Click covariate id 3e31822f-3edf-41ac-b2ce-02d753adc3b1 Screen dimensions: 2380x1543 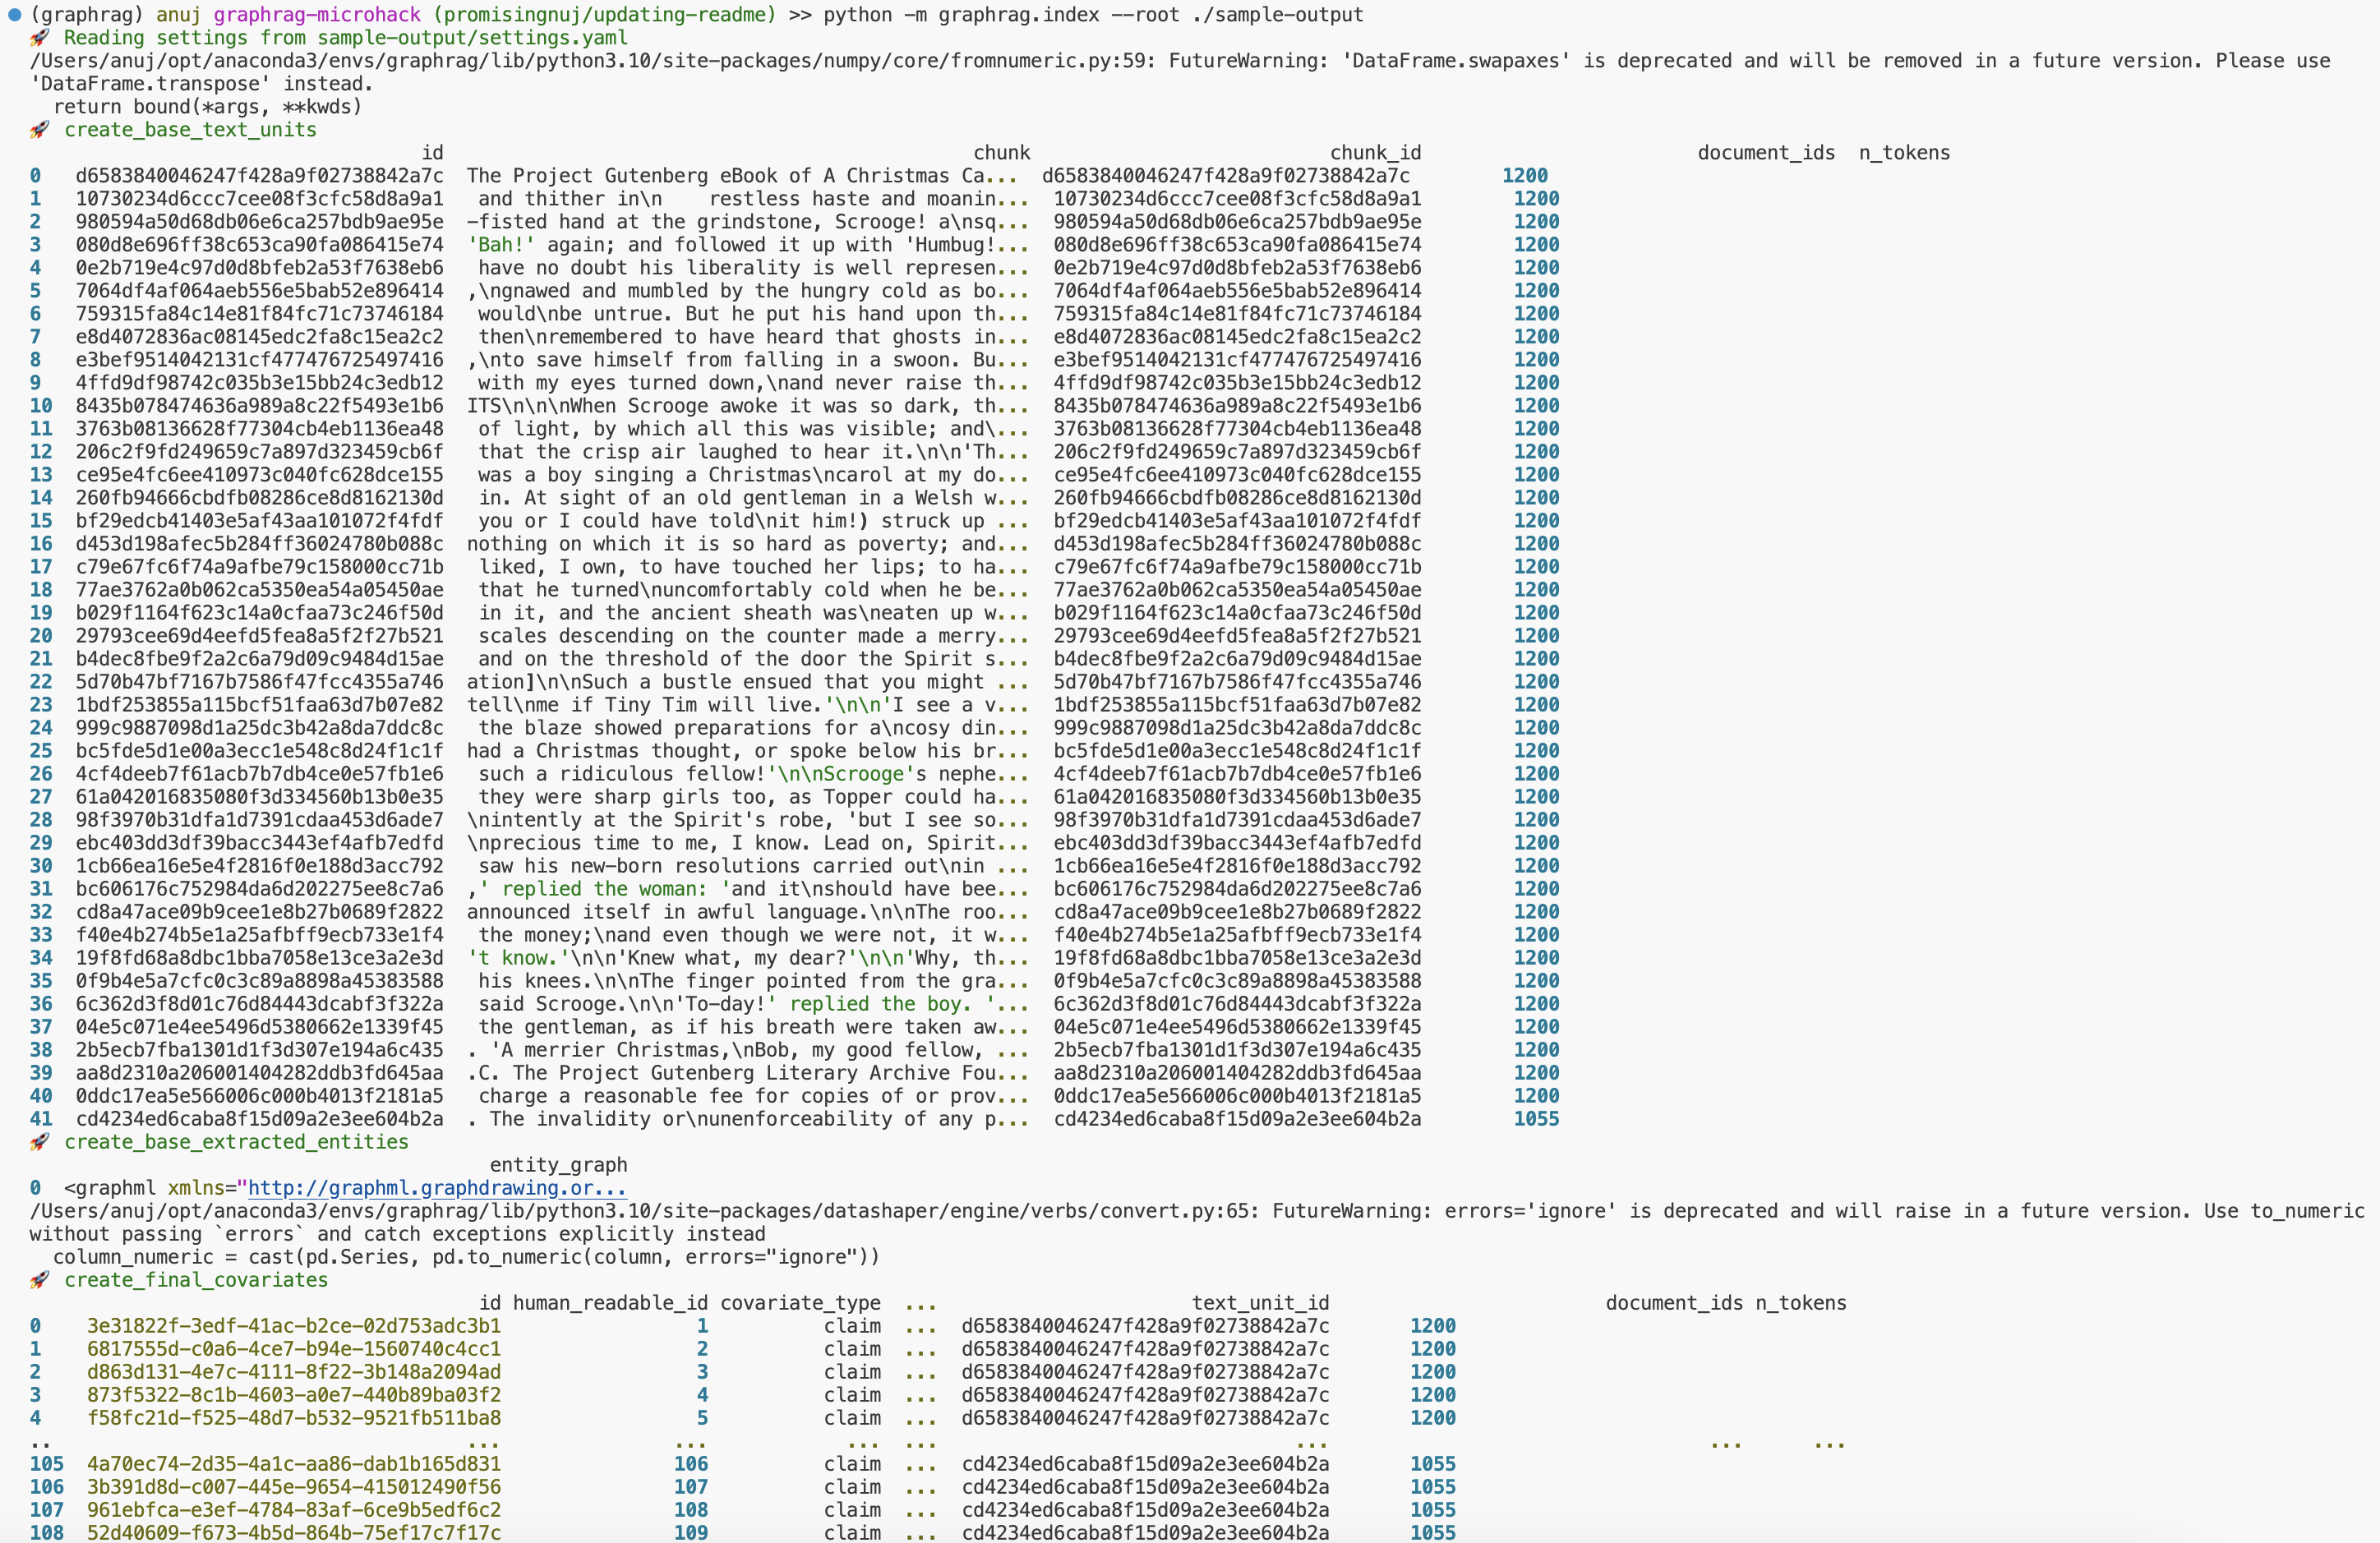click(x=293, y=1326)
